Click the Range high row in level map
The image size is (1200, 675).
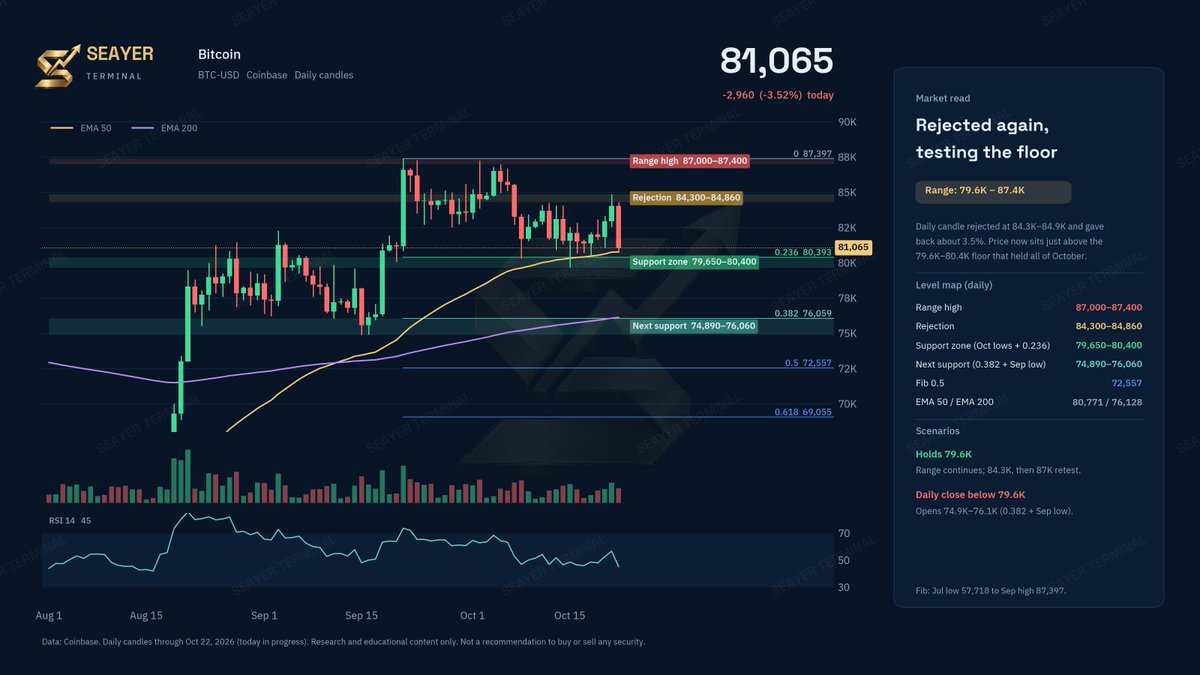point(1029,307)
